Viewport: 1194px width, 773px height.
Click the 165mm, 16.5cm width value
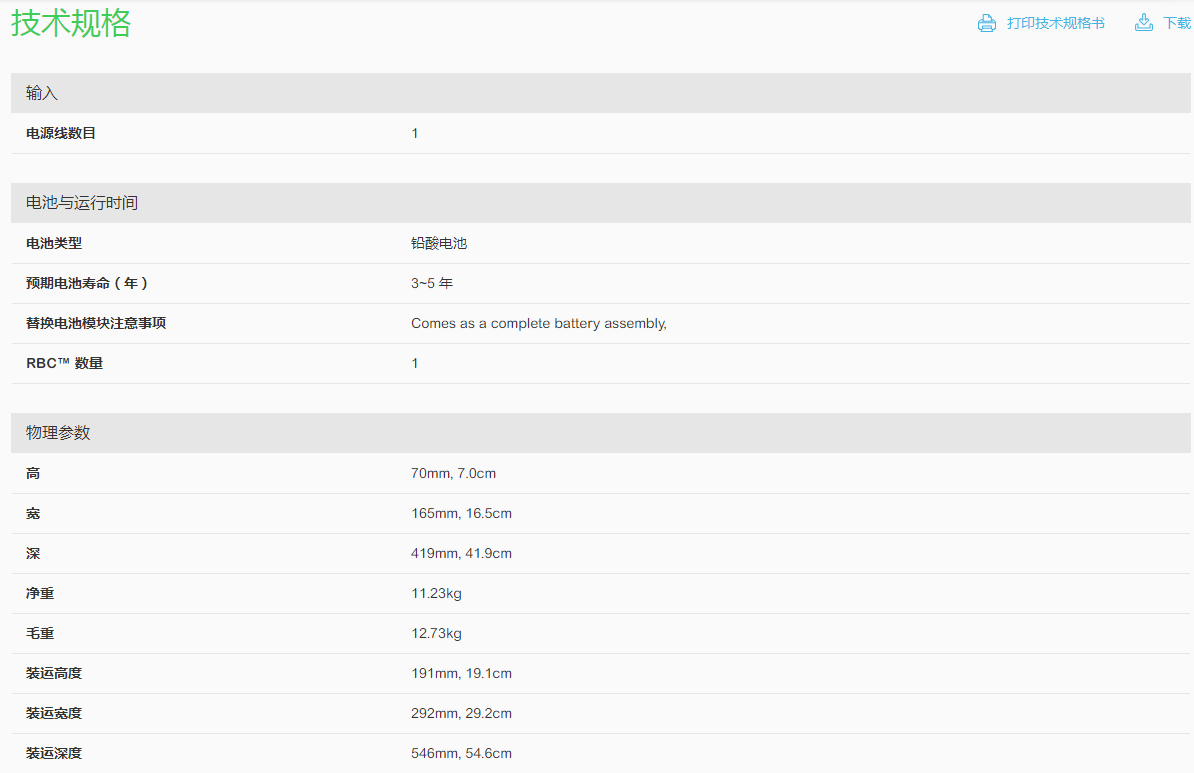tap(461, 513)
